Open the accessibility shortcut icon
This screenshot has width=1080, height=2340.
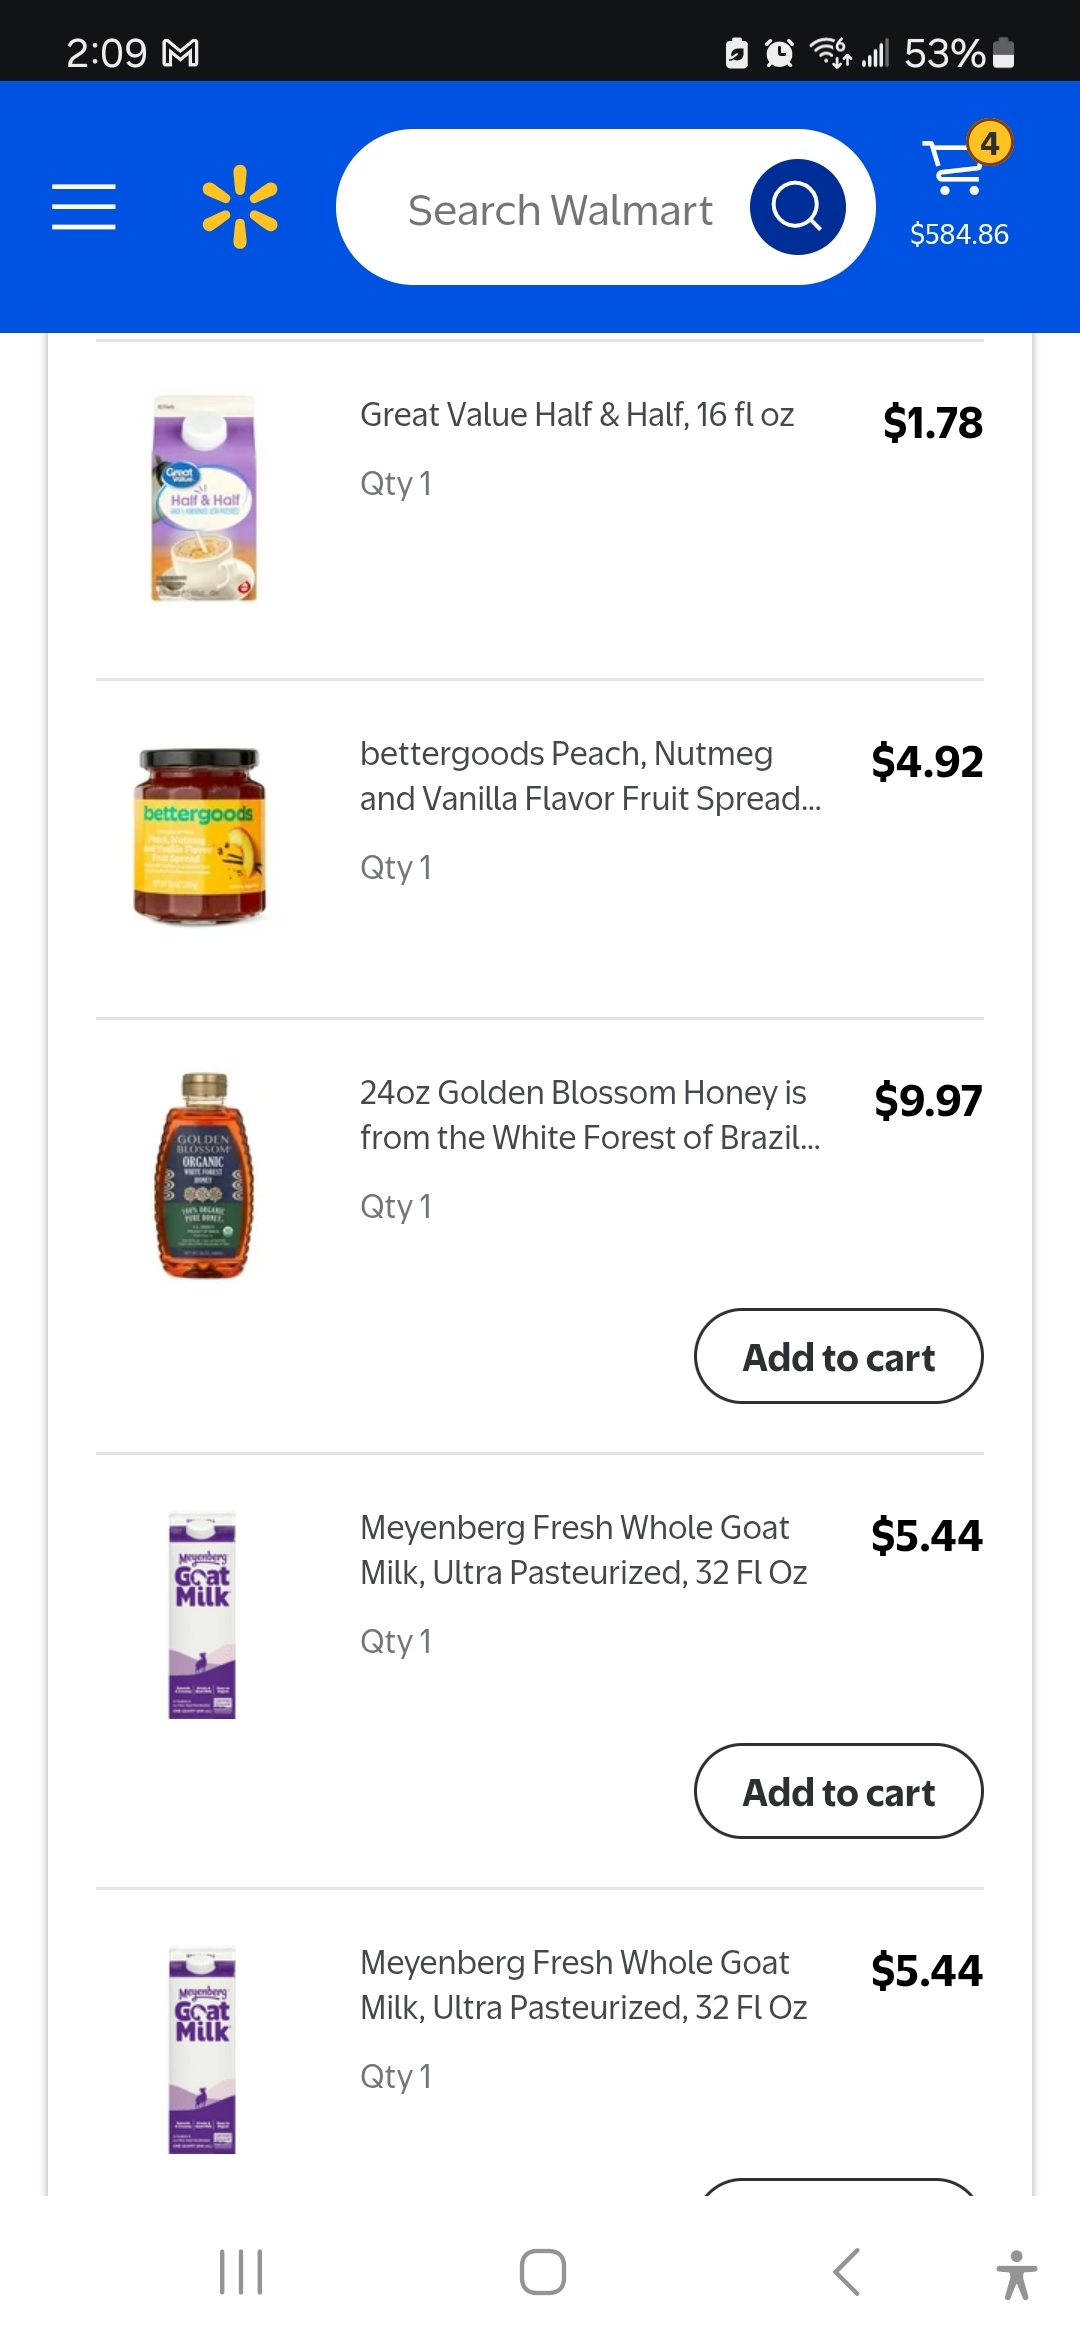coord(1016,2274)
